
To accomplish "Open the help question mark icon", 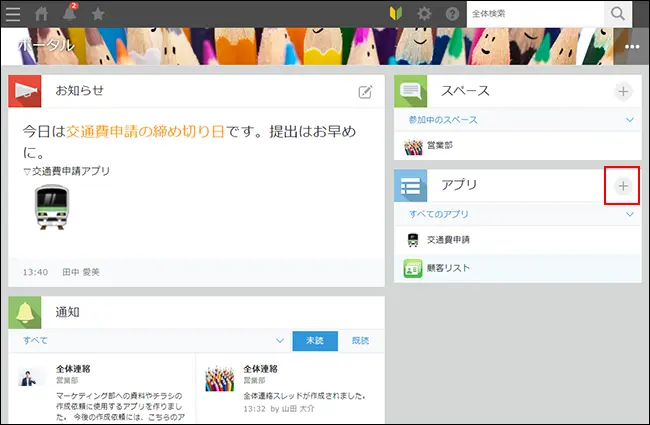I will click(452, 14).
